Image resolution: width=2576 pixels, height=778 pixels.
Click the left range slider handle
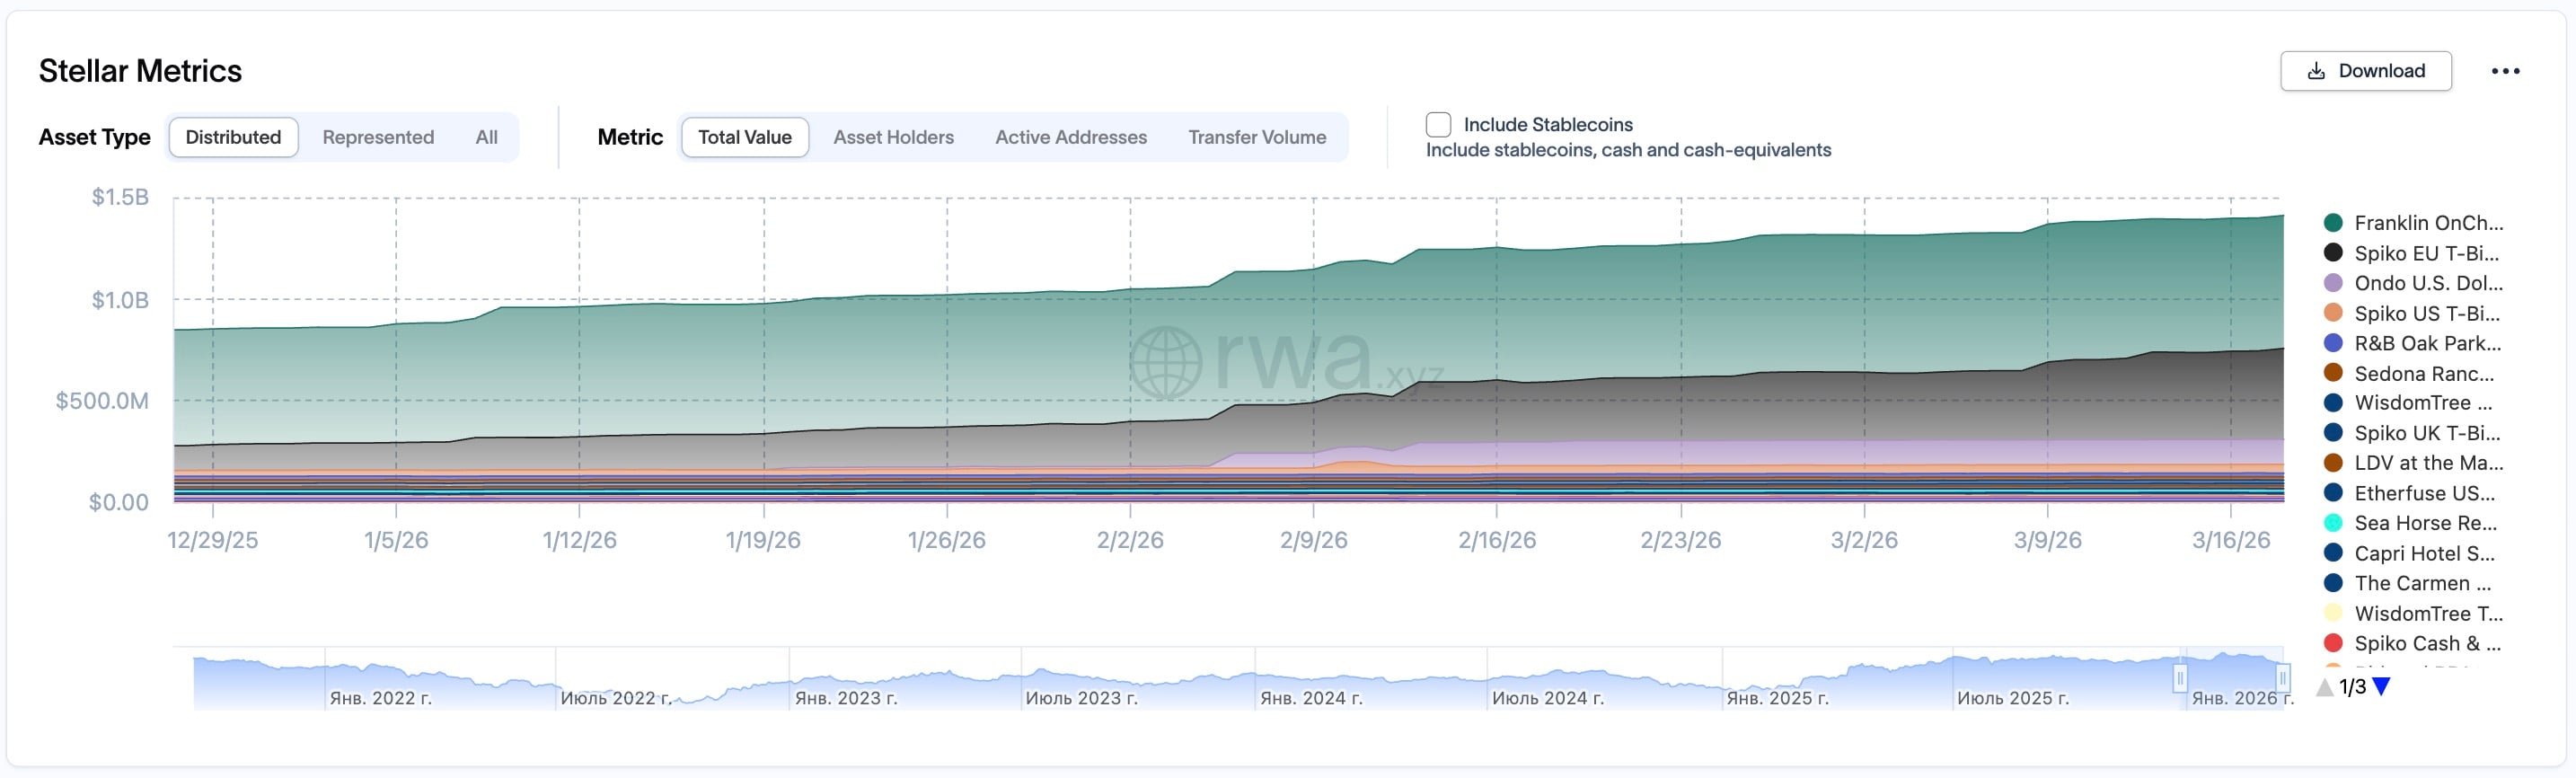click(x=2179, y=678)
